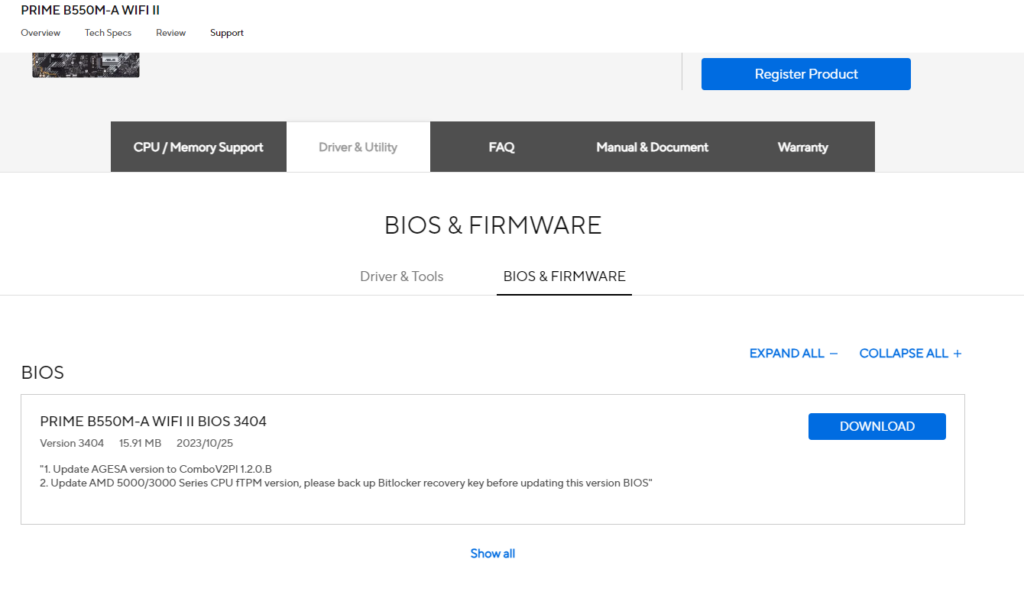Switch to the Driver & Tools section

401,276
